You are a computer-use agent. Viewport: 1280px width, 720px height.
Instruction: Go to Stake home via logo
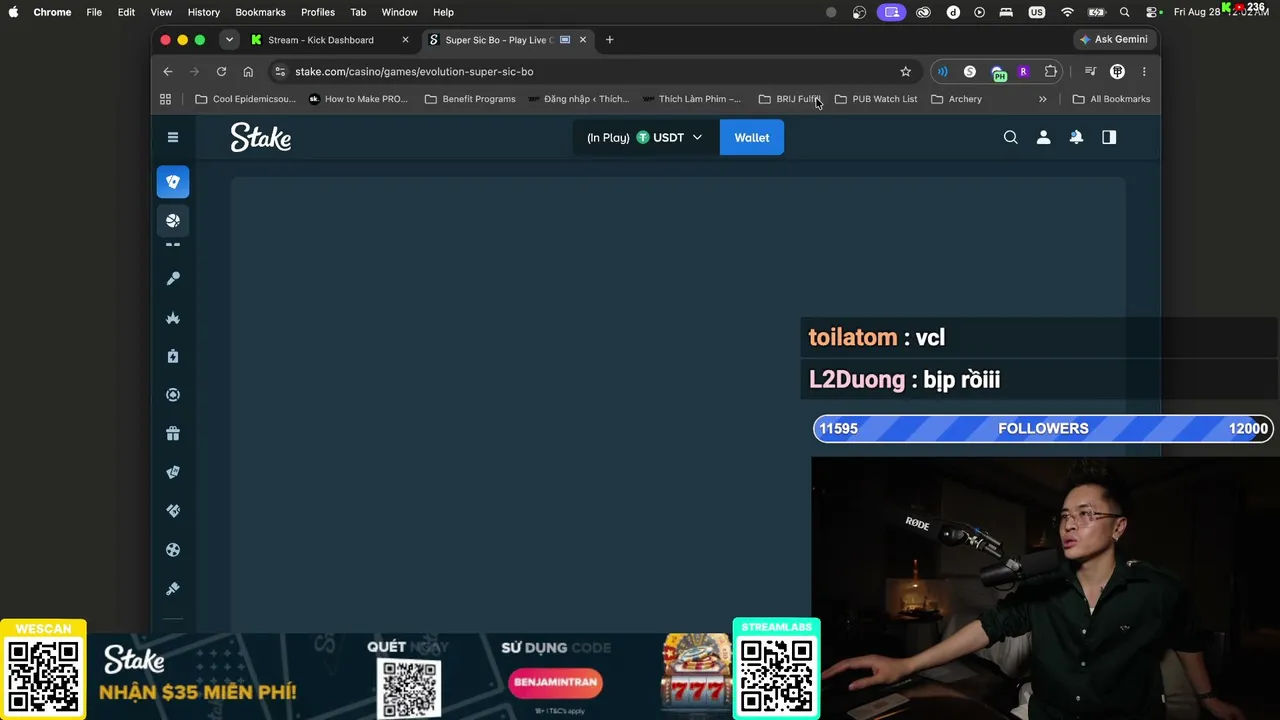[x=261, y=137]
